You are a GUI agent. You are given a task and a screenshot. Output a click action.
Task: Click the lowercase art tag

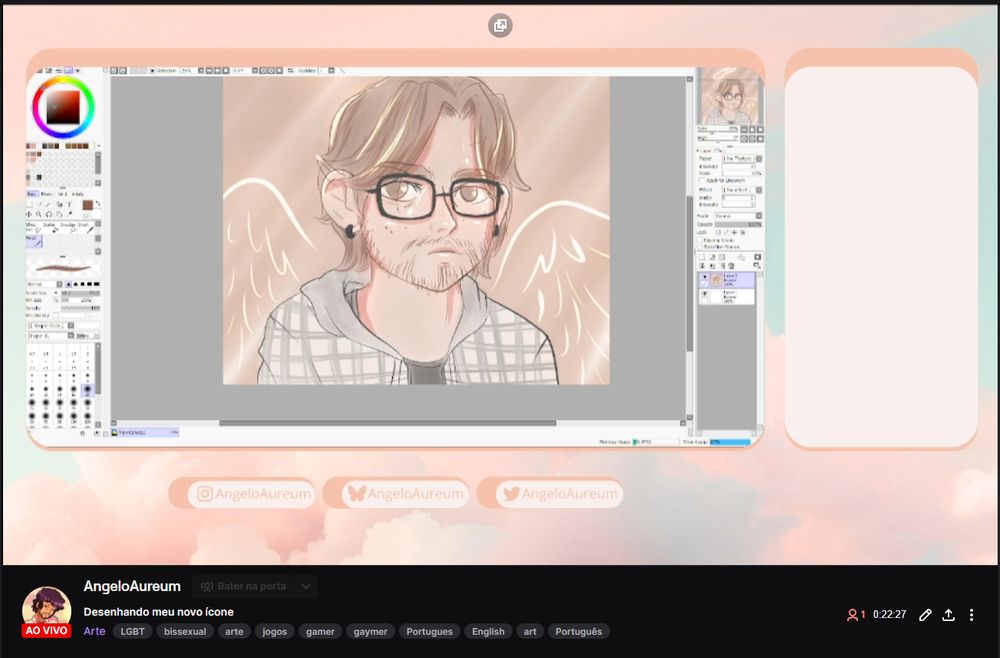[x=530, y=631]
